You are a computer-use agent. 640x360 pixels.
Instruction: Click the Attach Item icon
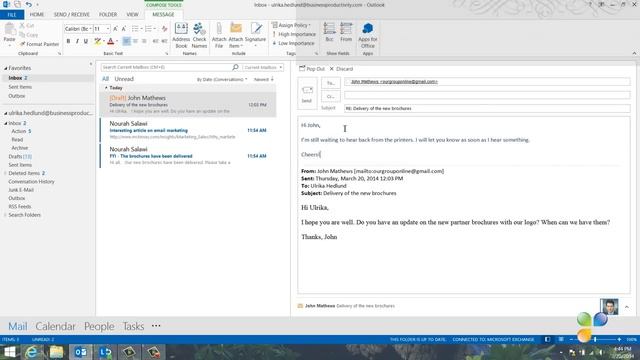click(x=236, y=35)
